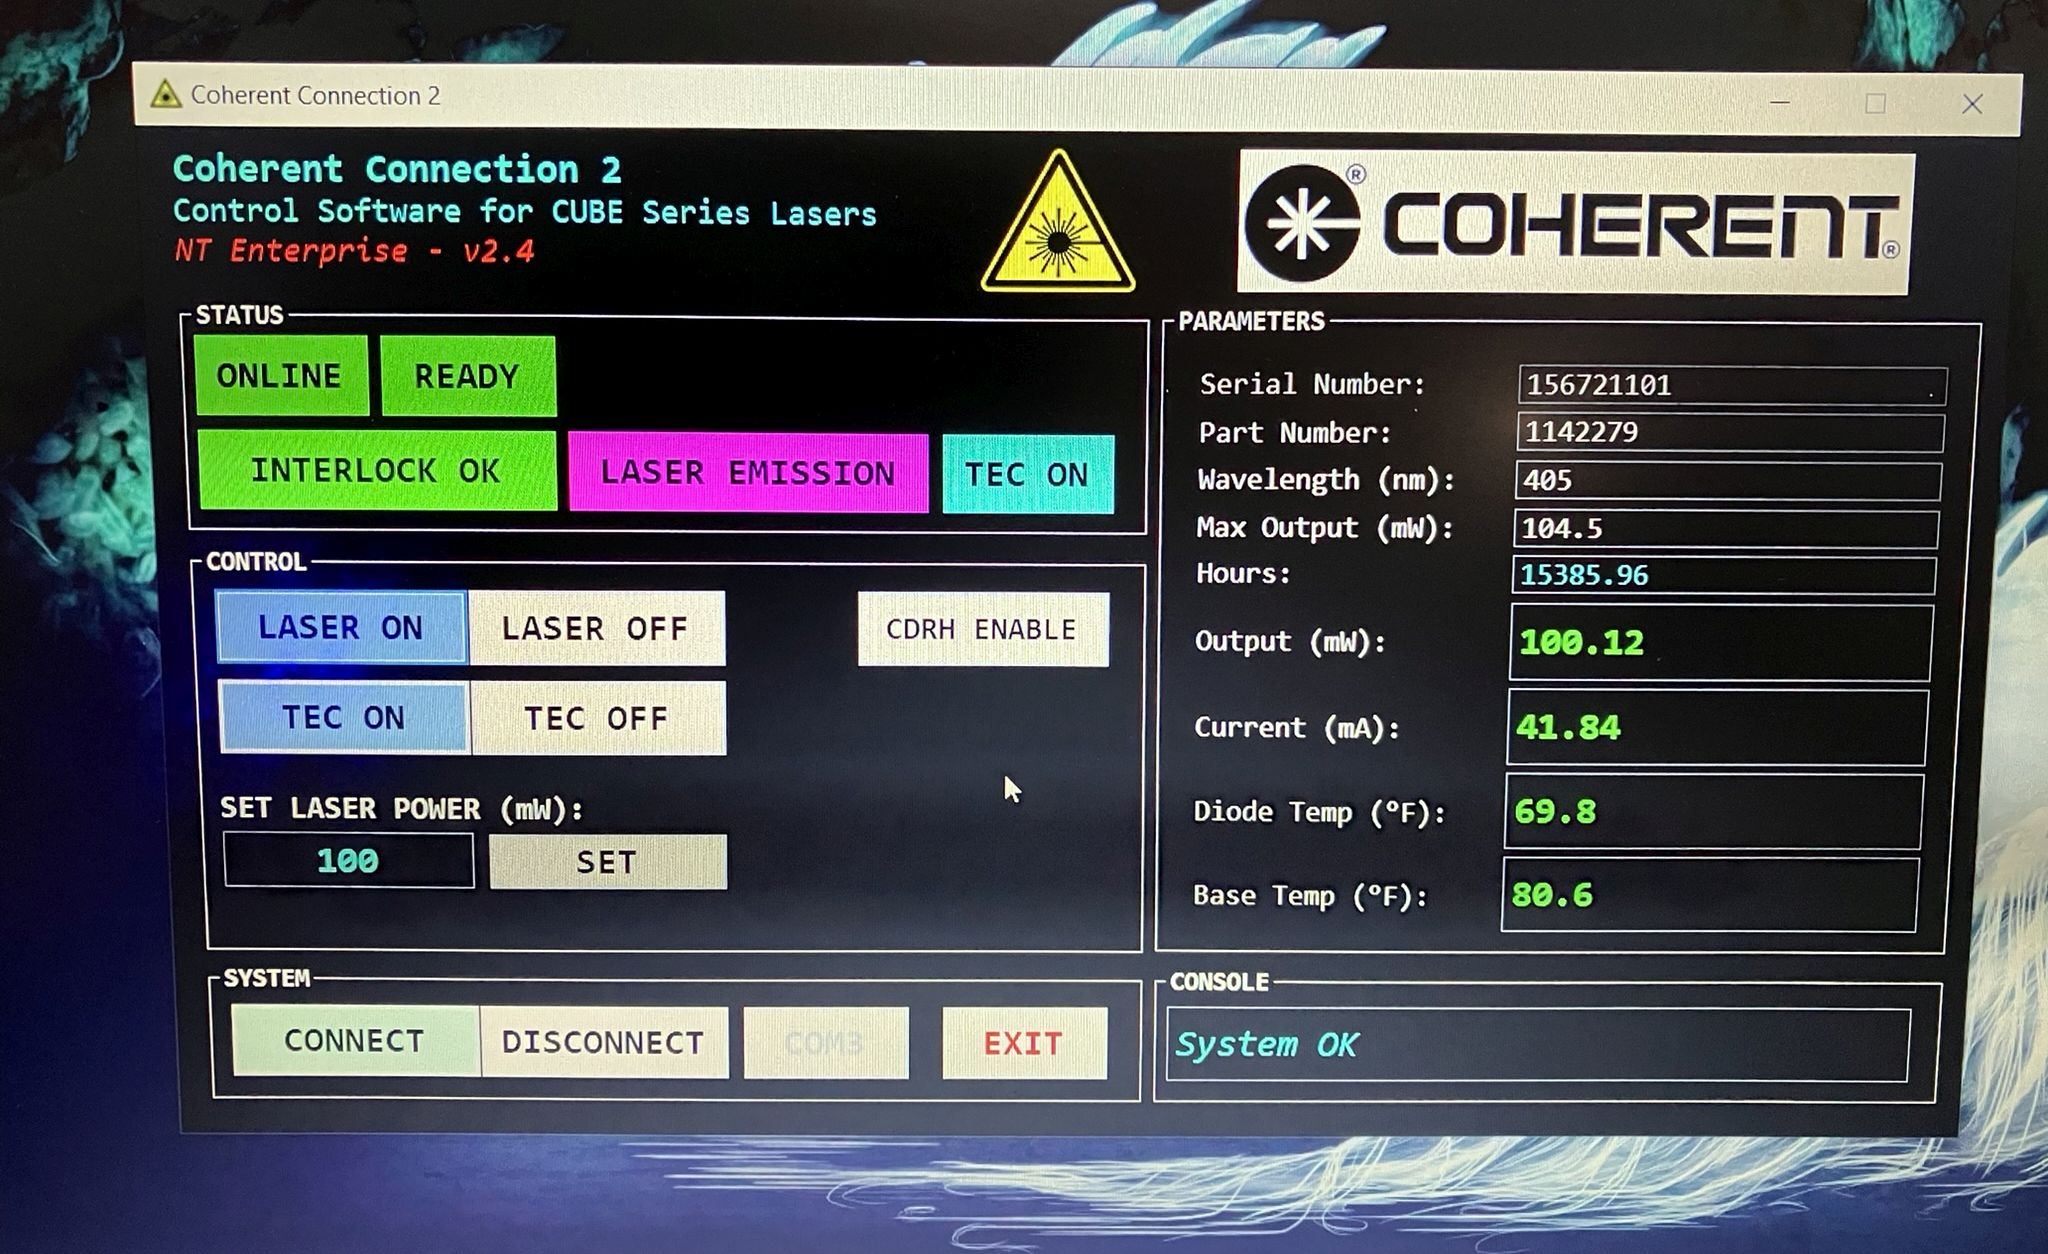Click the red EXIT button
Screen dimensions: 2048x1254
[1024, 1044]
